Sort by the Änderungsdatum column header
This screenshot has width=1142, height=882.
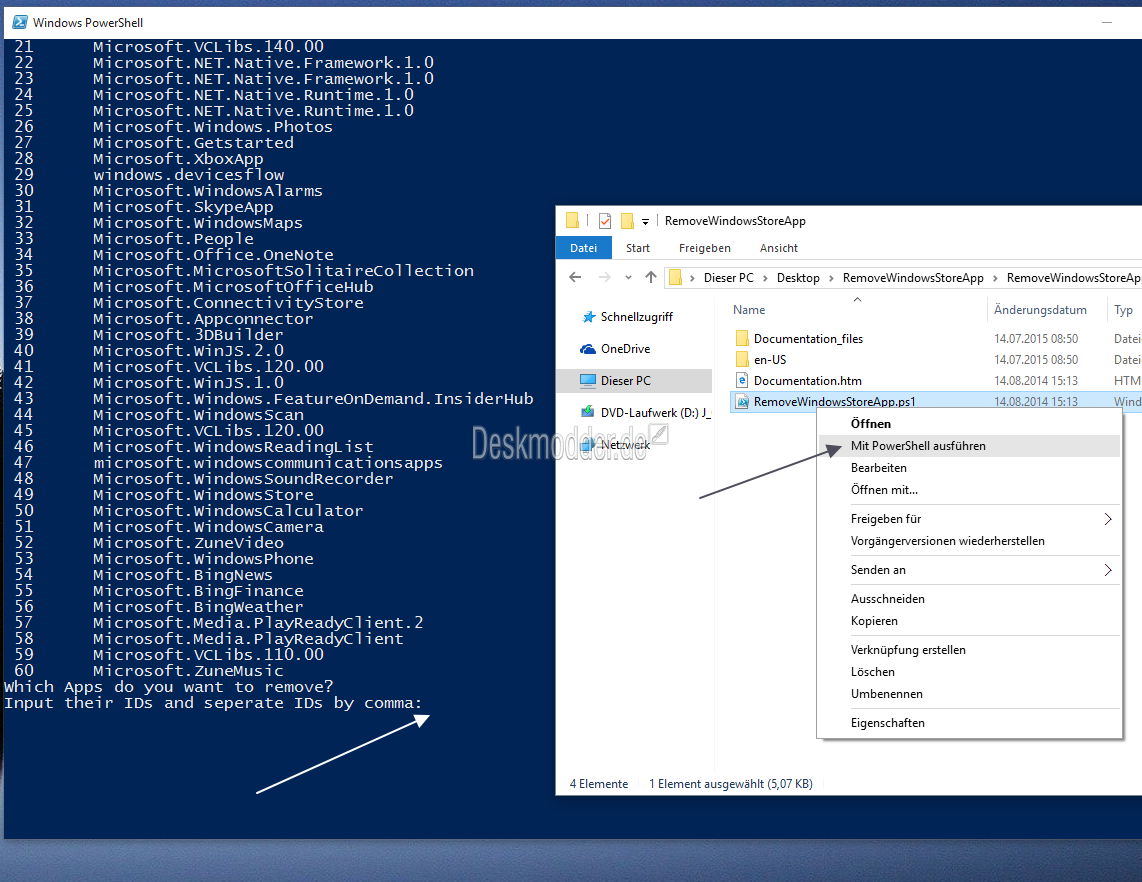(x=1040, y=310)
